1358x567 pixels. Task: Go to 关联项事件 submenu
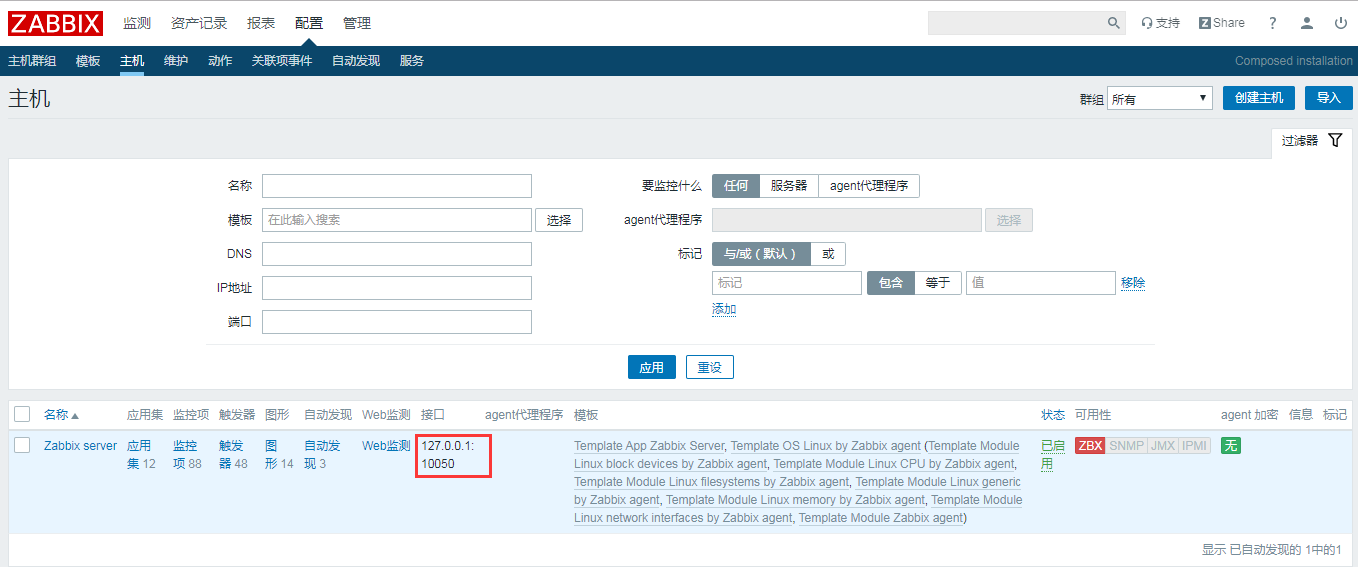pyautogui.click(x=282, y=61)
